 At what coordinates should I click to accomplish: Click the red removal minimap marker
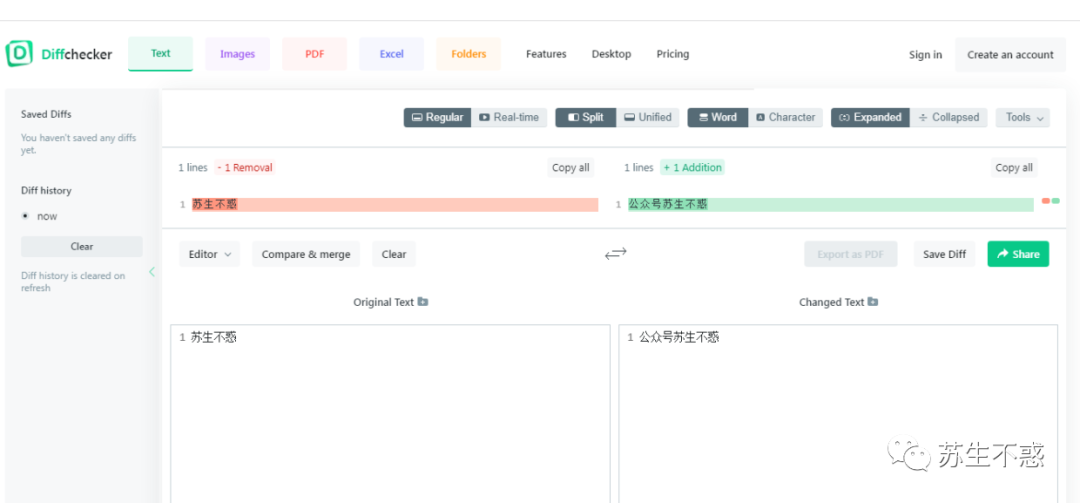tap(1046, 201)
